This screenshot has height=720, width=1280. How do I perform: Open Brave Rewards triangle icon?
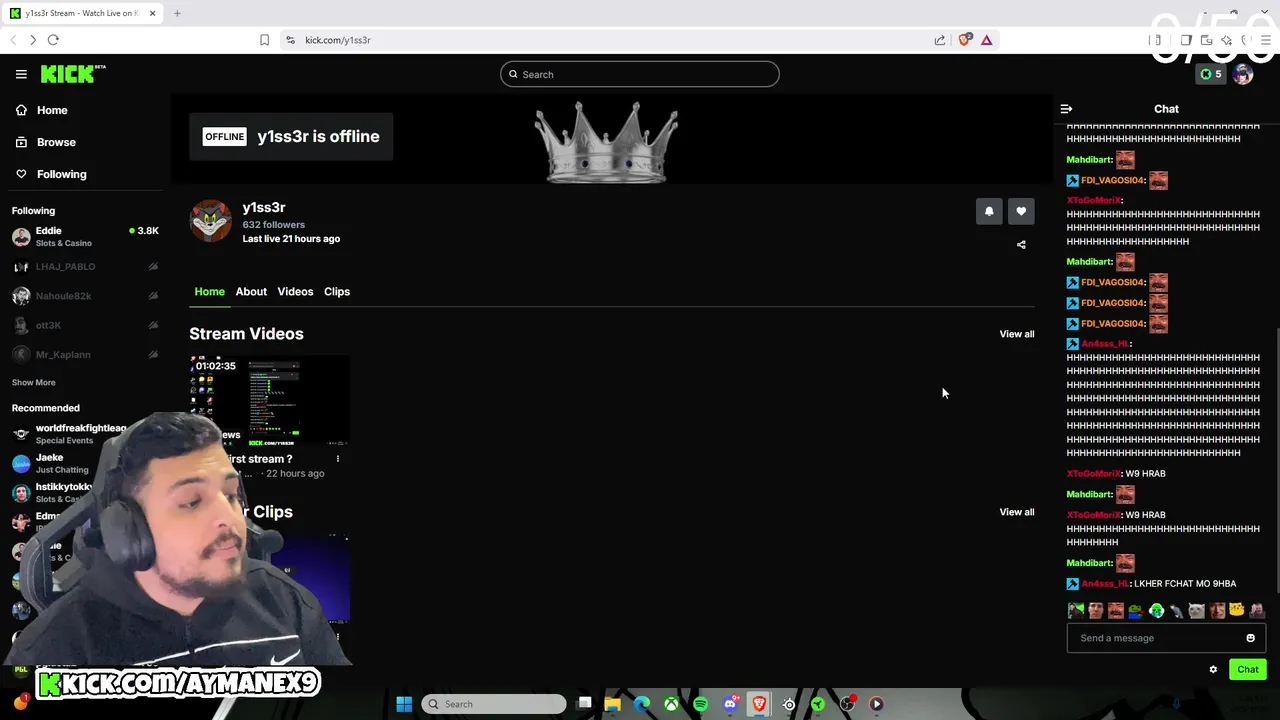tap(986, 40)
